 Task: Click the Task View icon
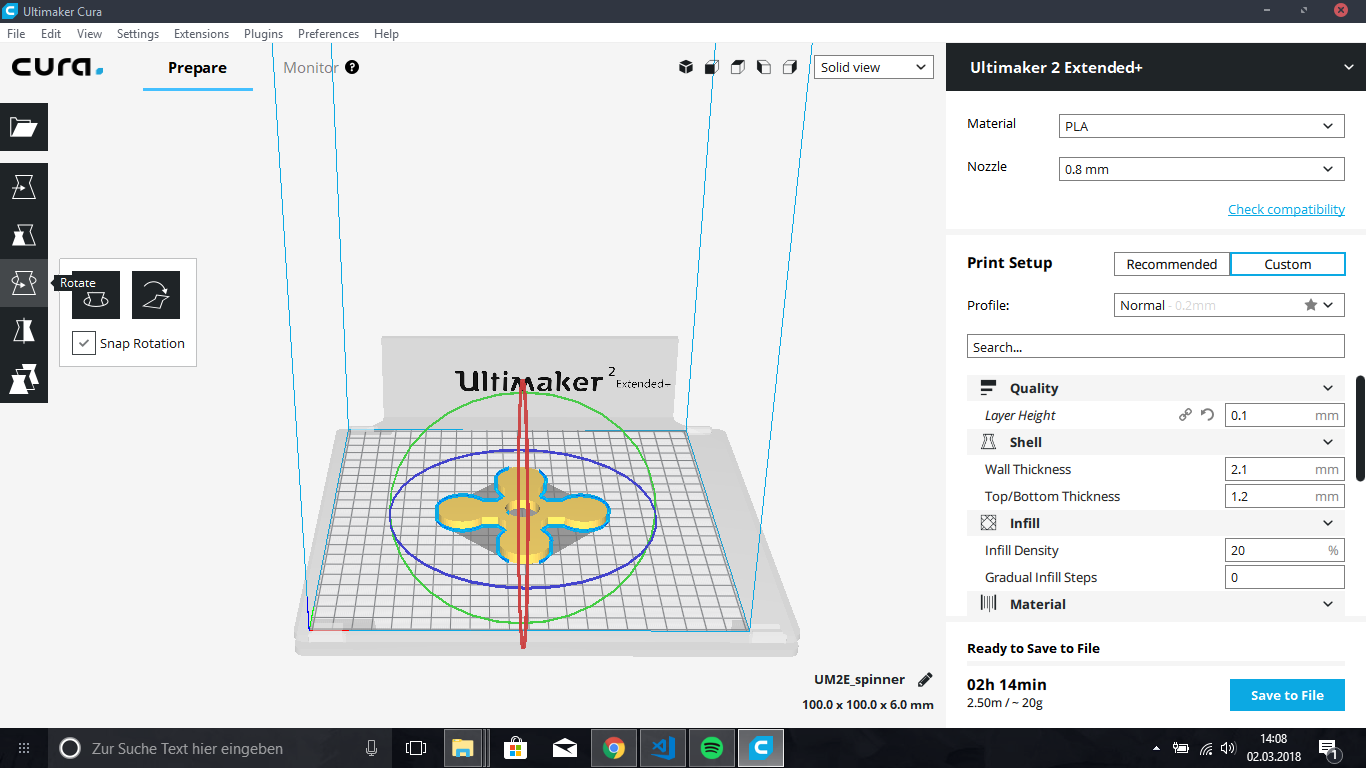click(x=416, y=748)
